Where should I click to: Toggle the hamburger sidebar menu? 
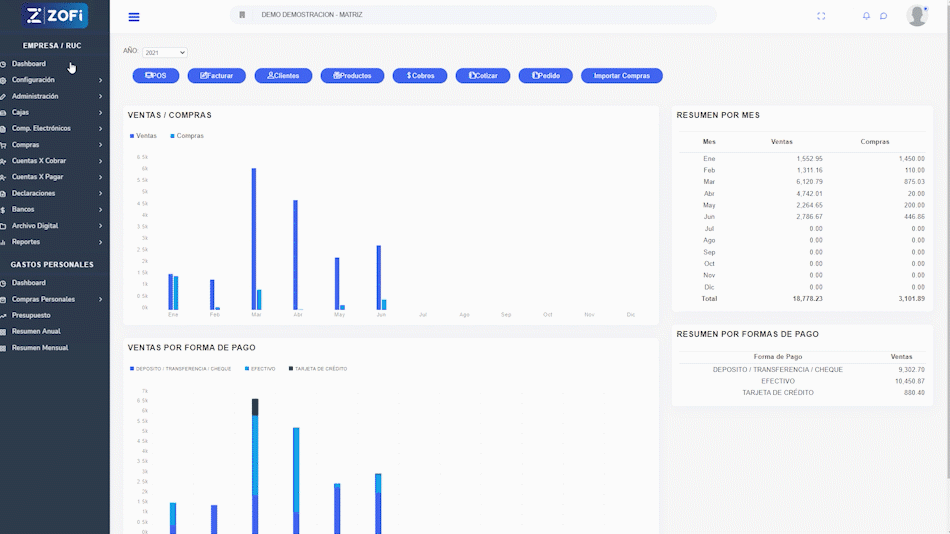(134, 17)
